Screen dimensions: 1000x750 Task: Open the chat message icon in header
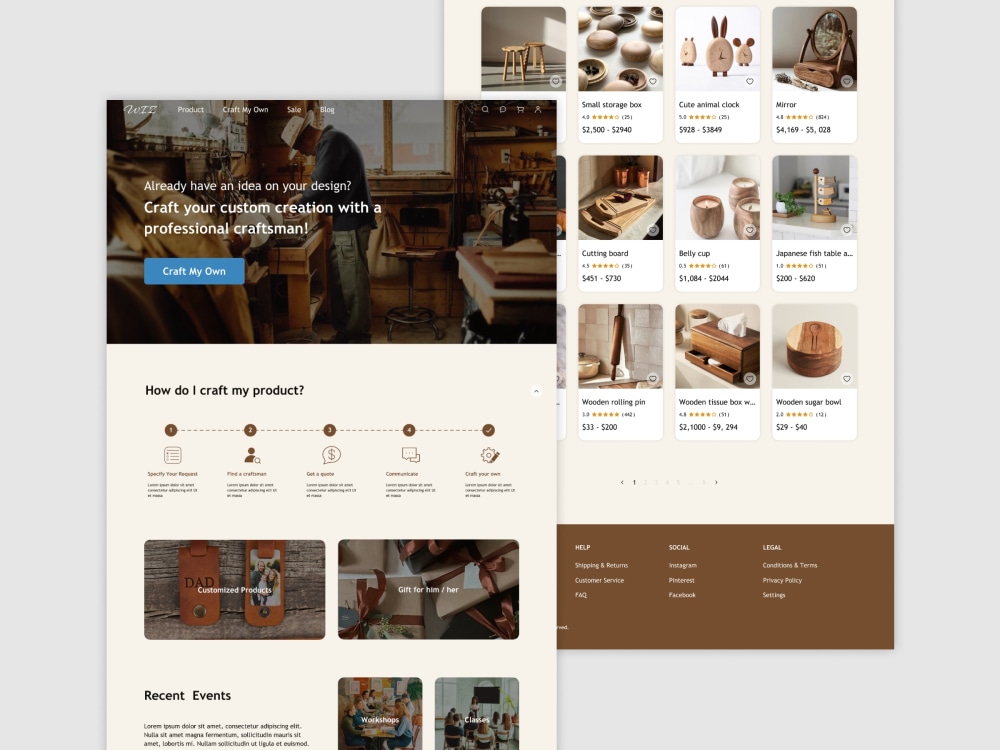503,110
